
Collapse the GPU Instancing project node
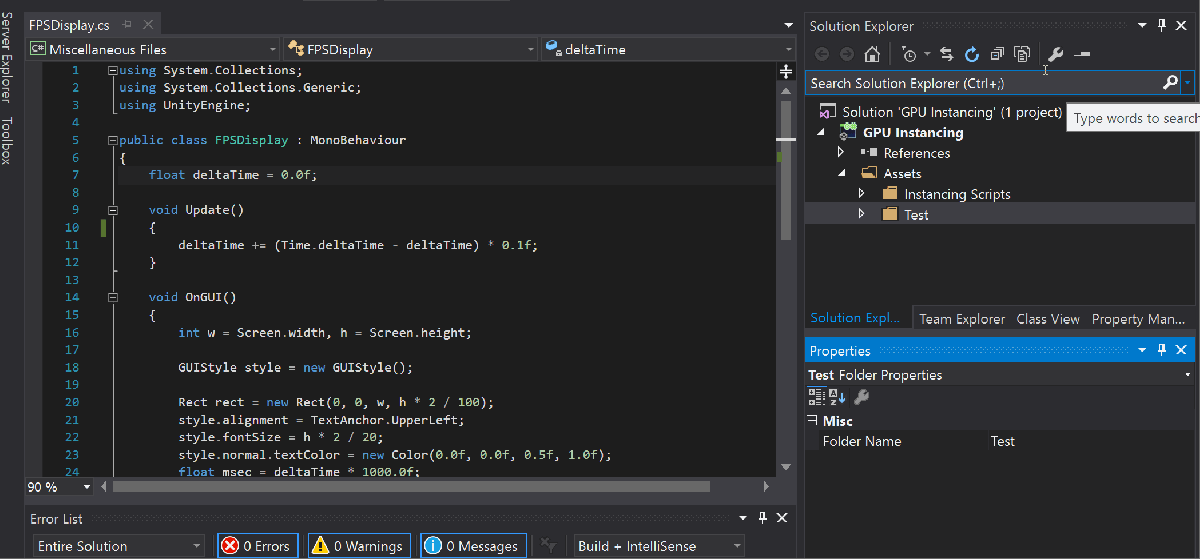tap(821, 133)
